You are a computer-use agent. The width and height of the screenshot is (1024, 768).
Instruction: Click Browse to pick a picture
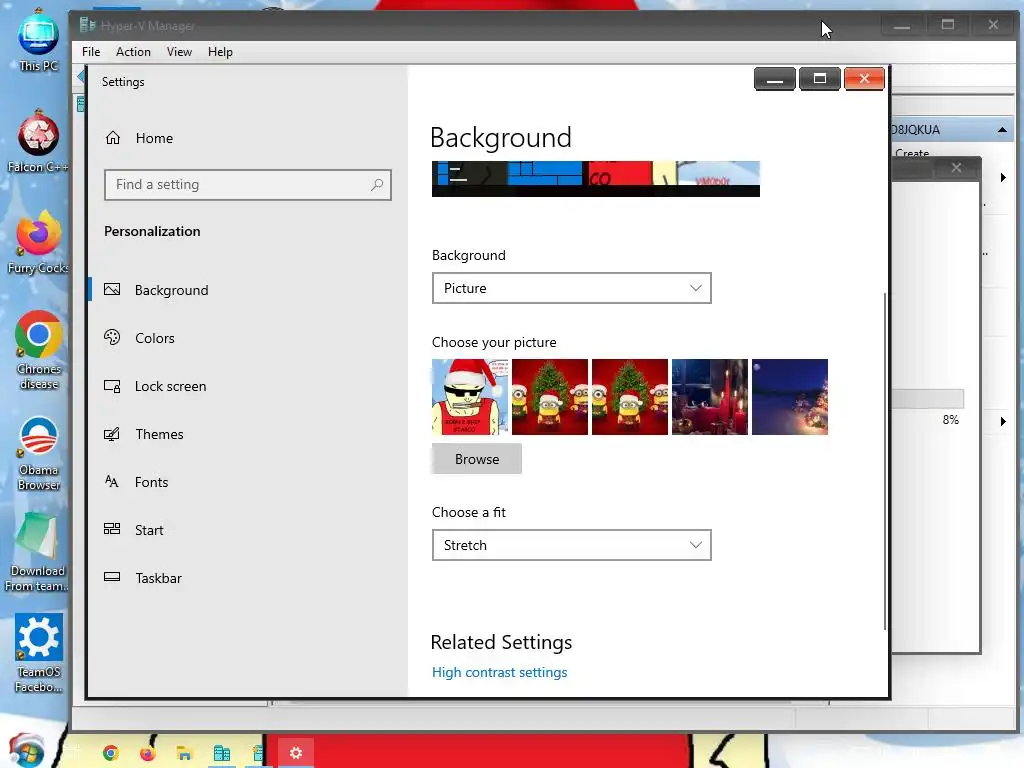click(477, 459)
